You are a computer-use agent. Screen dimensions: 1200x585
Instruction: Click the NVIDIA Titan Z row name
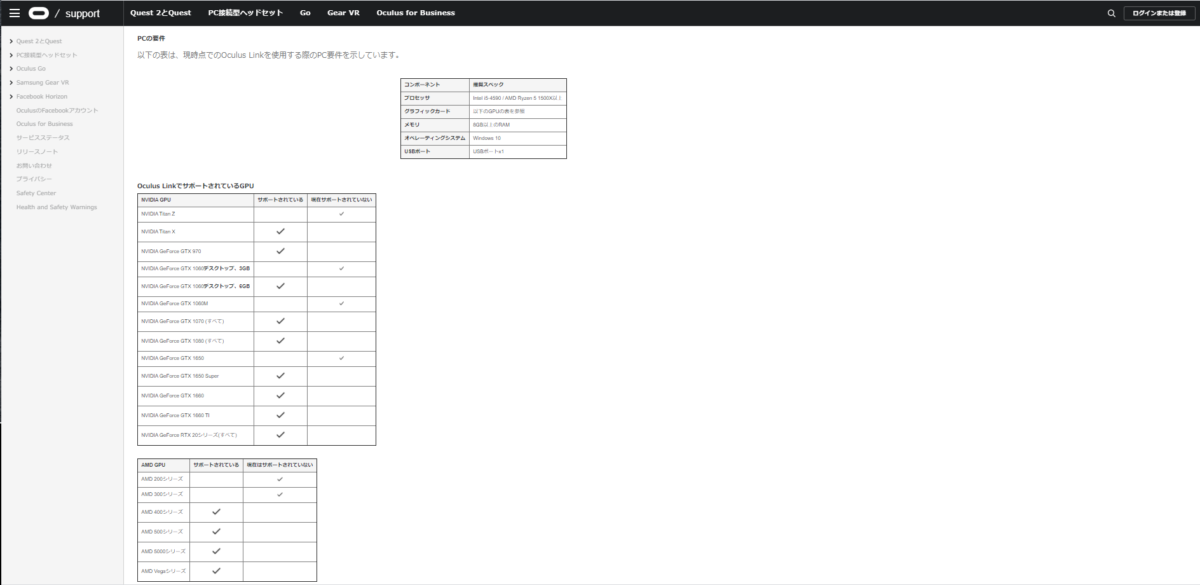tap(158, 213)
